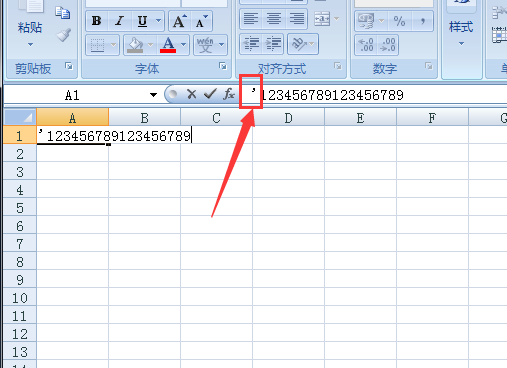507x368 pixels.
Task: Open accounting format dropdown arrow
Action: click(382, 21)
